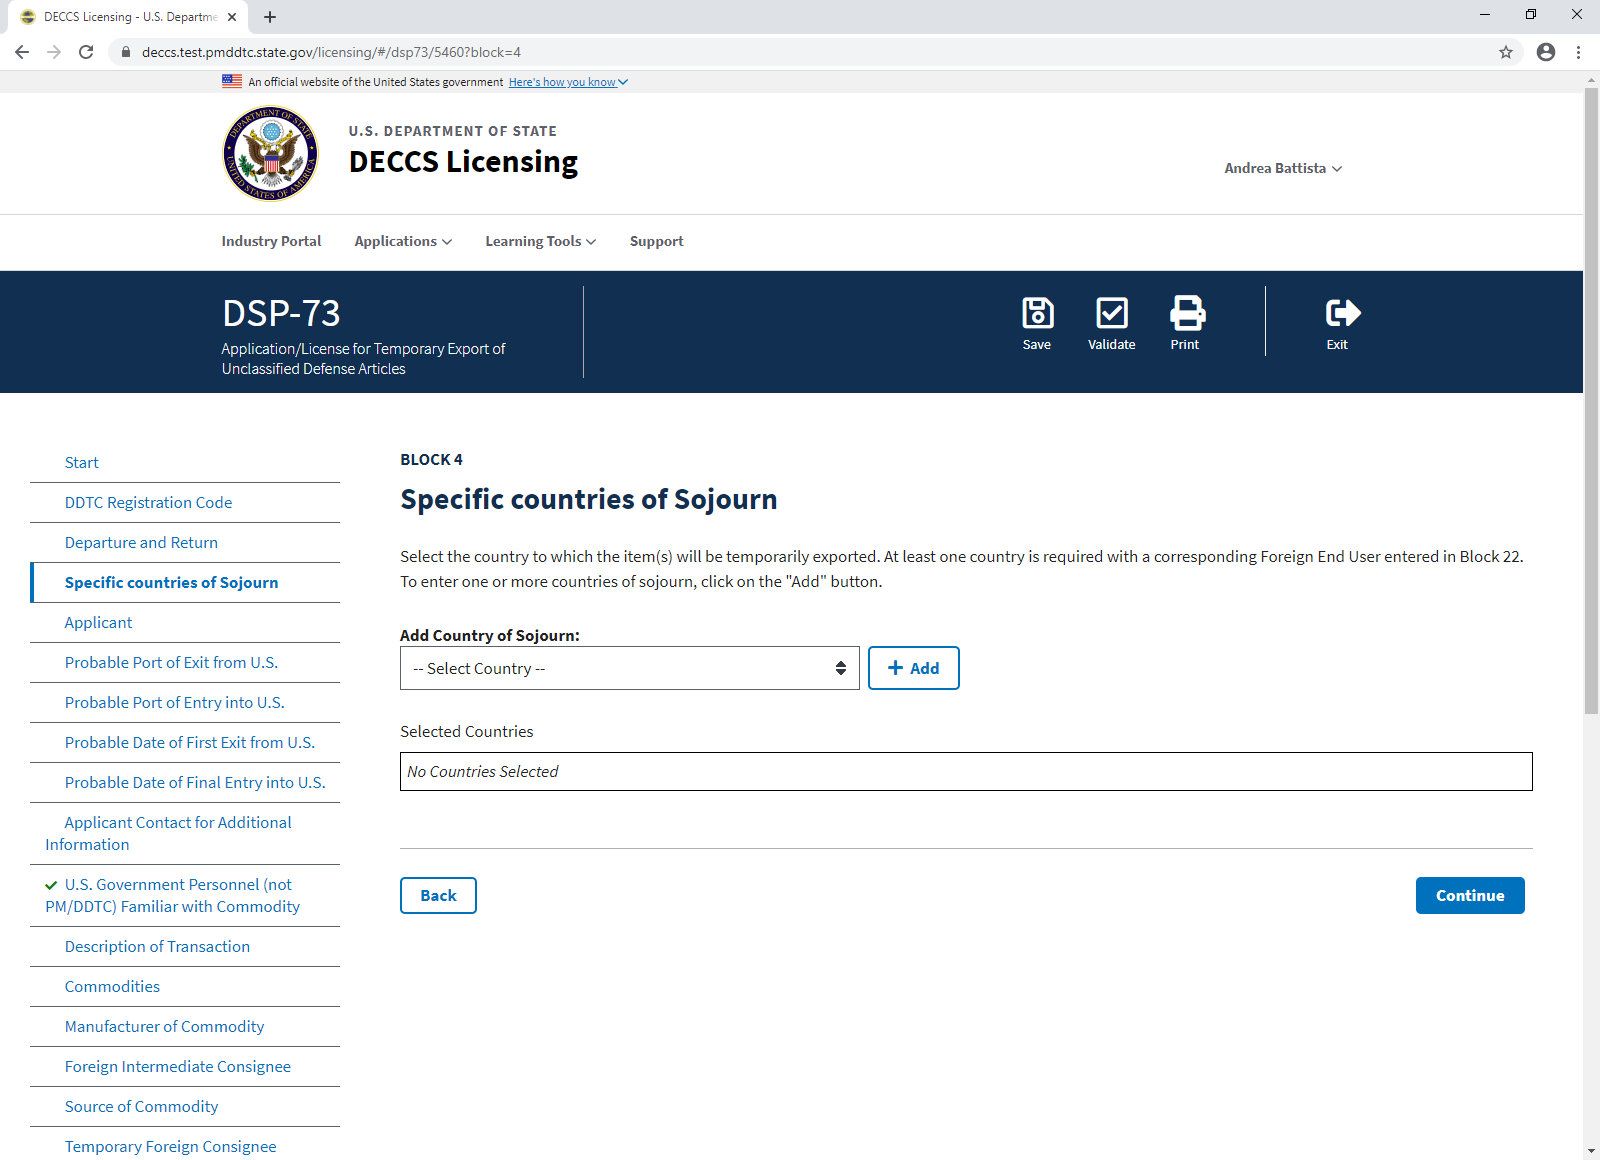Go back in browser history
This screenshot has width=1600, height=1160.
(22, 52)
